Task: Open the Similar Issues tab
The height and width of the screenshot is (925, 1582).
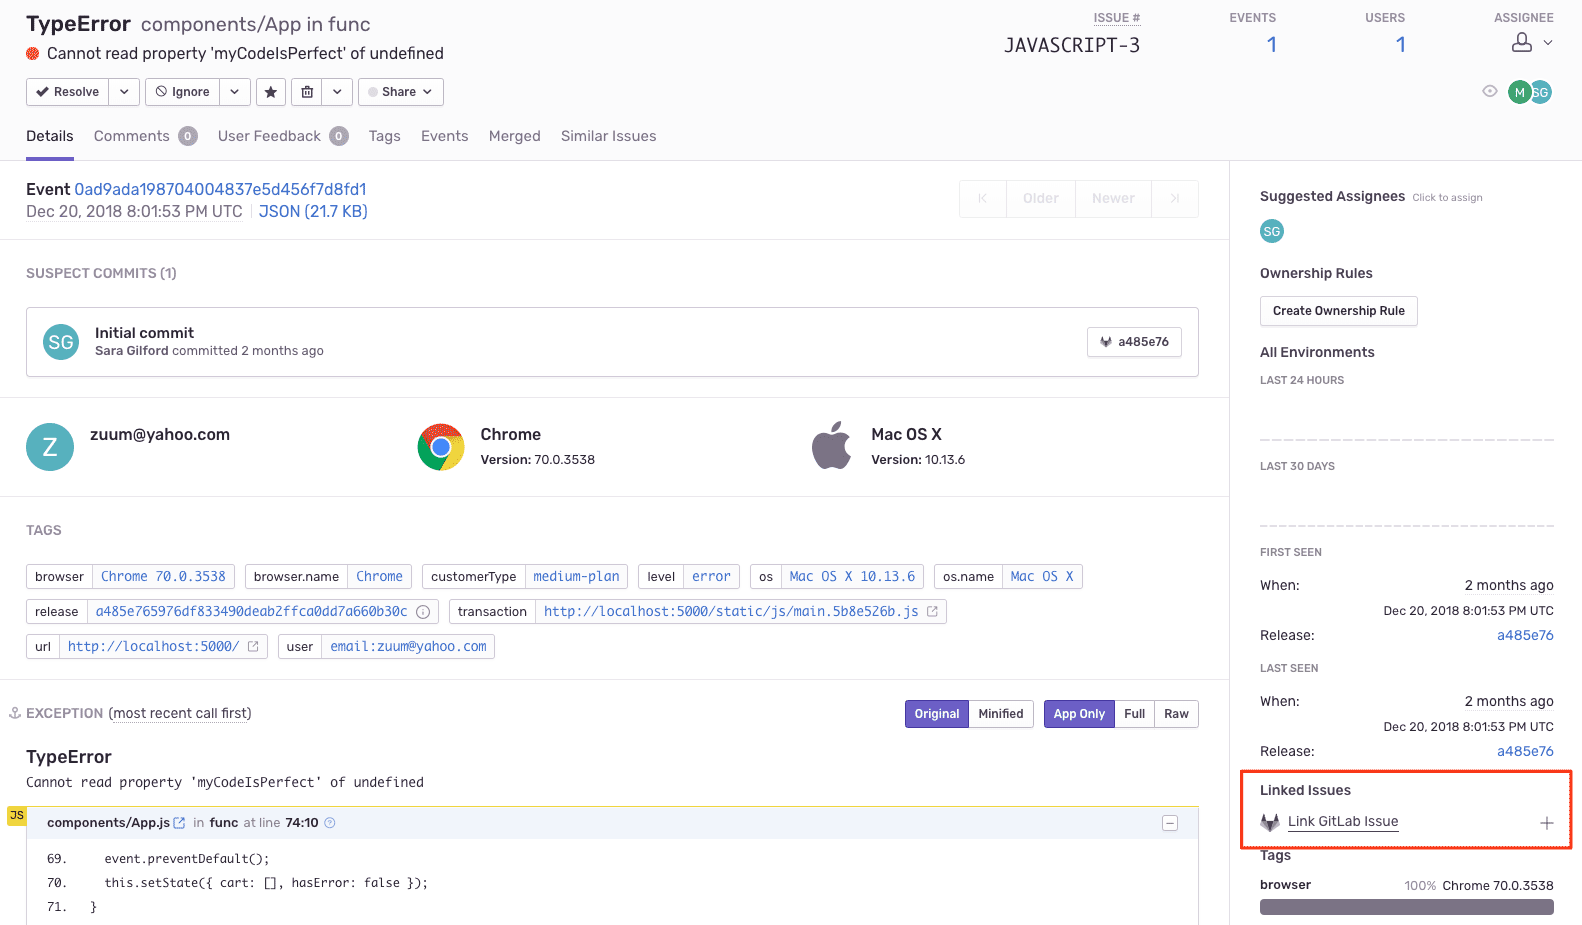Action: (608, 136)
